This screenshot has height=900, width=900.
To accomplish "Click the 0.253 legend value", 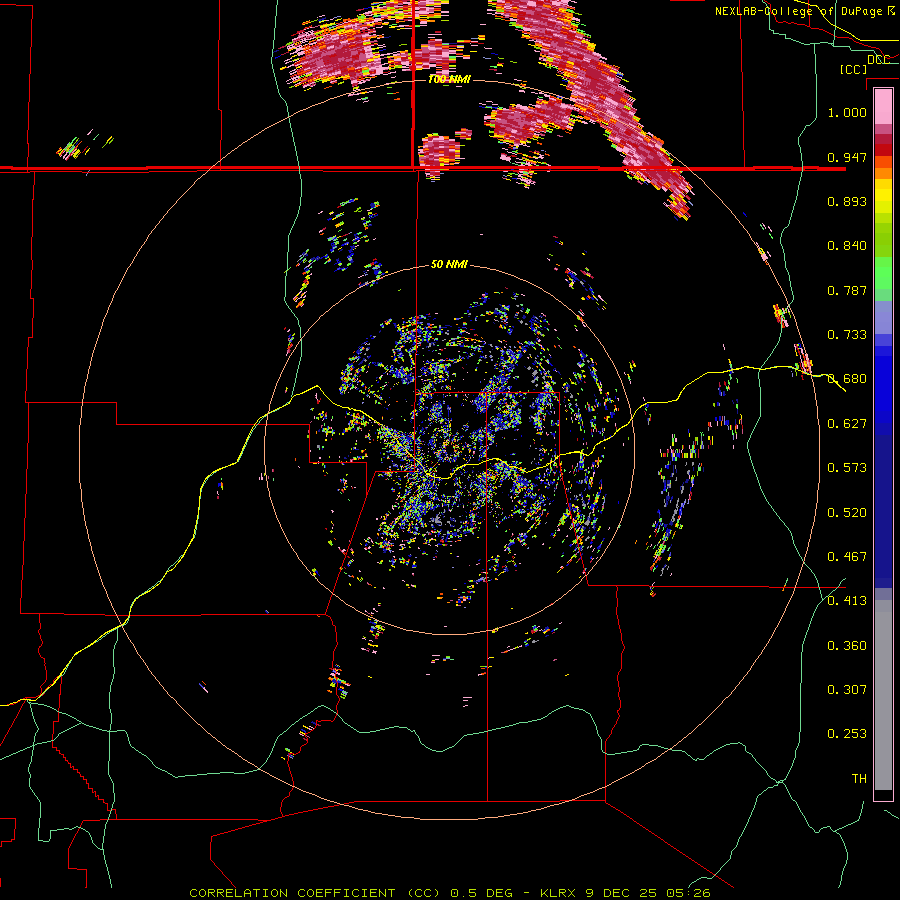I will coord(847,734).
